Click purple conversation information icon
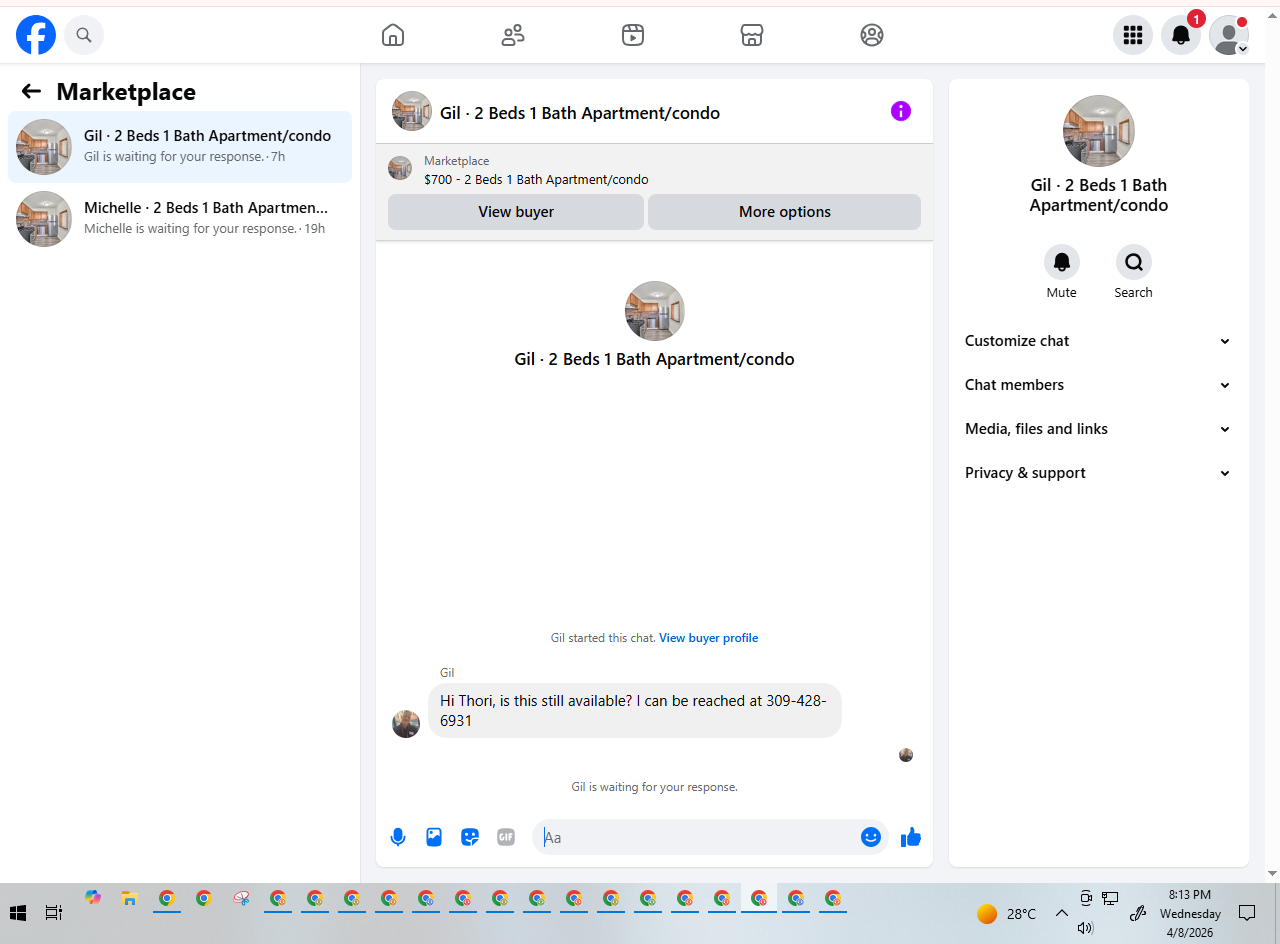The width and height of the screenshot is (1280, 944). [901, 111]
